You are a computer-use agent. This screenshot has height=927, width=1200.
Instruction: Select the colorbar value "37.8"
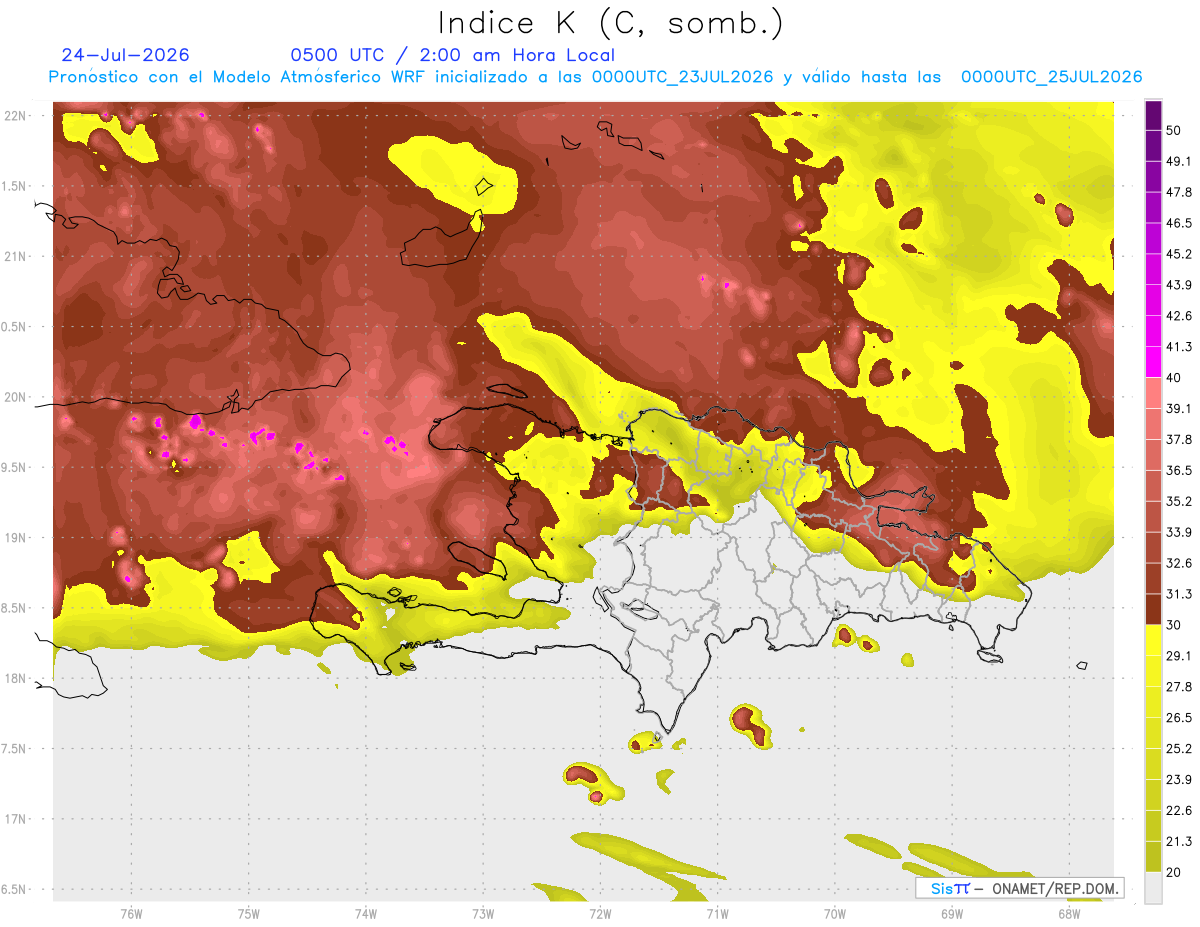click(1179, 439)
